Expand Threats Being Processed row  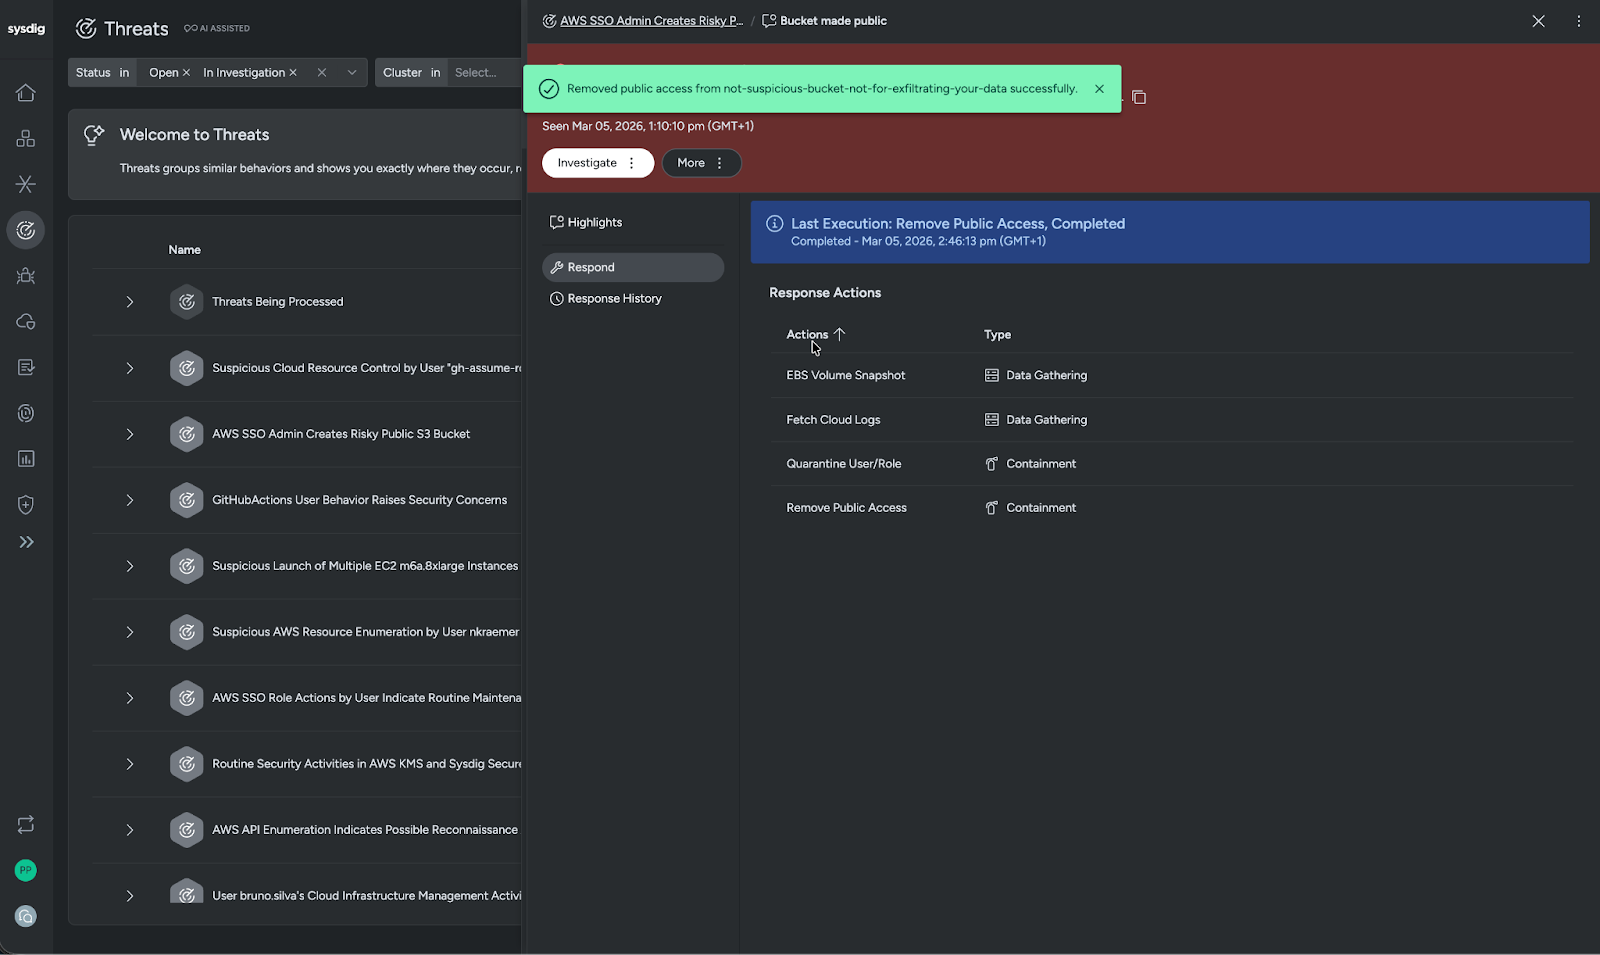(x=130, y=302)
